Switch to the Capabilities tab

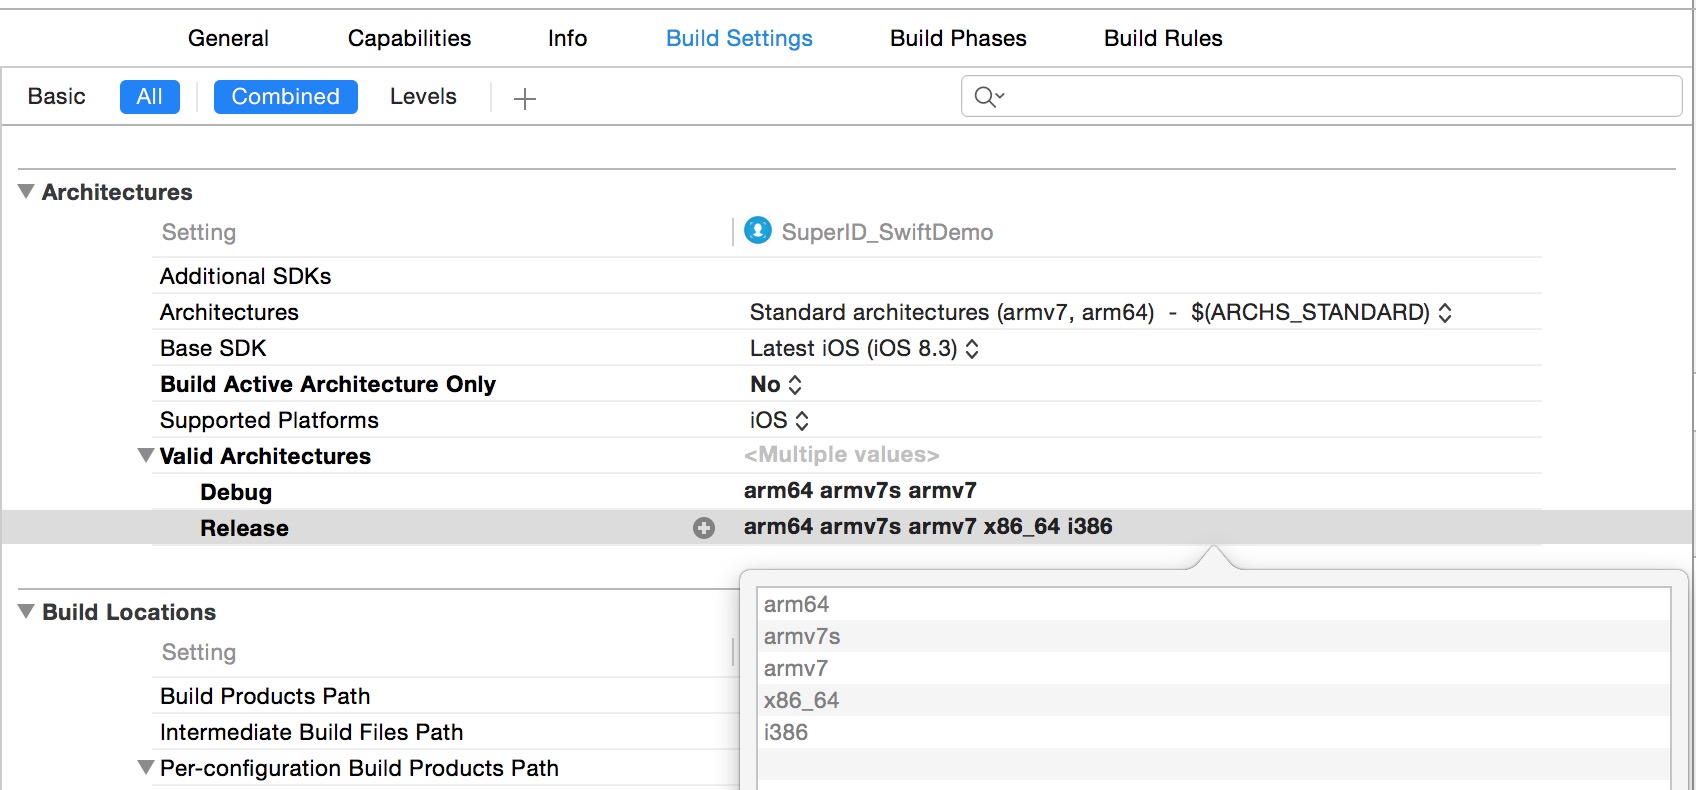coord(409,38)
